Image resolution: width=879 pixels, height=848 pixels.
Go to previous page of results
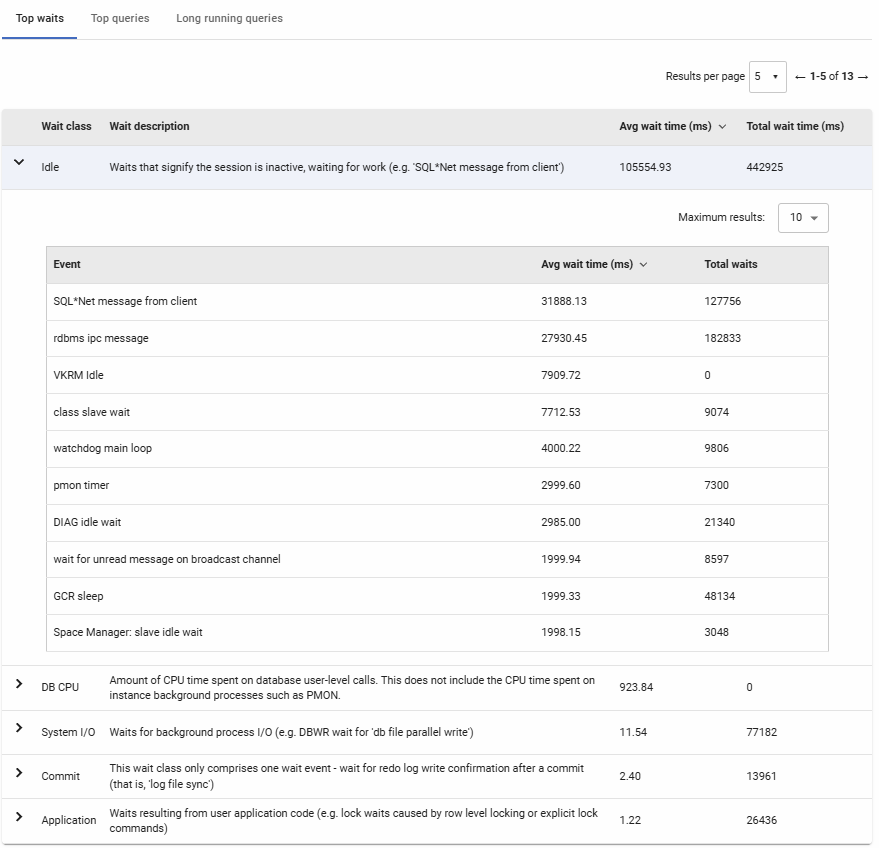[800, 77]
